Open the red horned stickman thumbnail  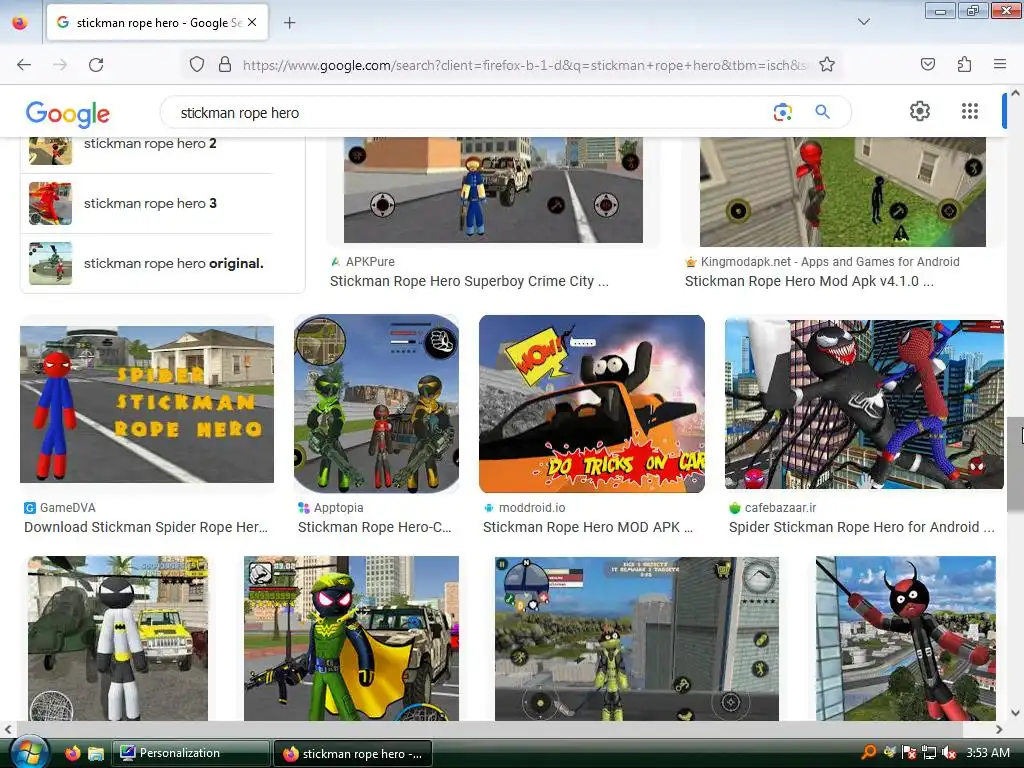click(906, 638)
